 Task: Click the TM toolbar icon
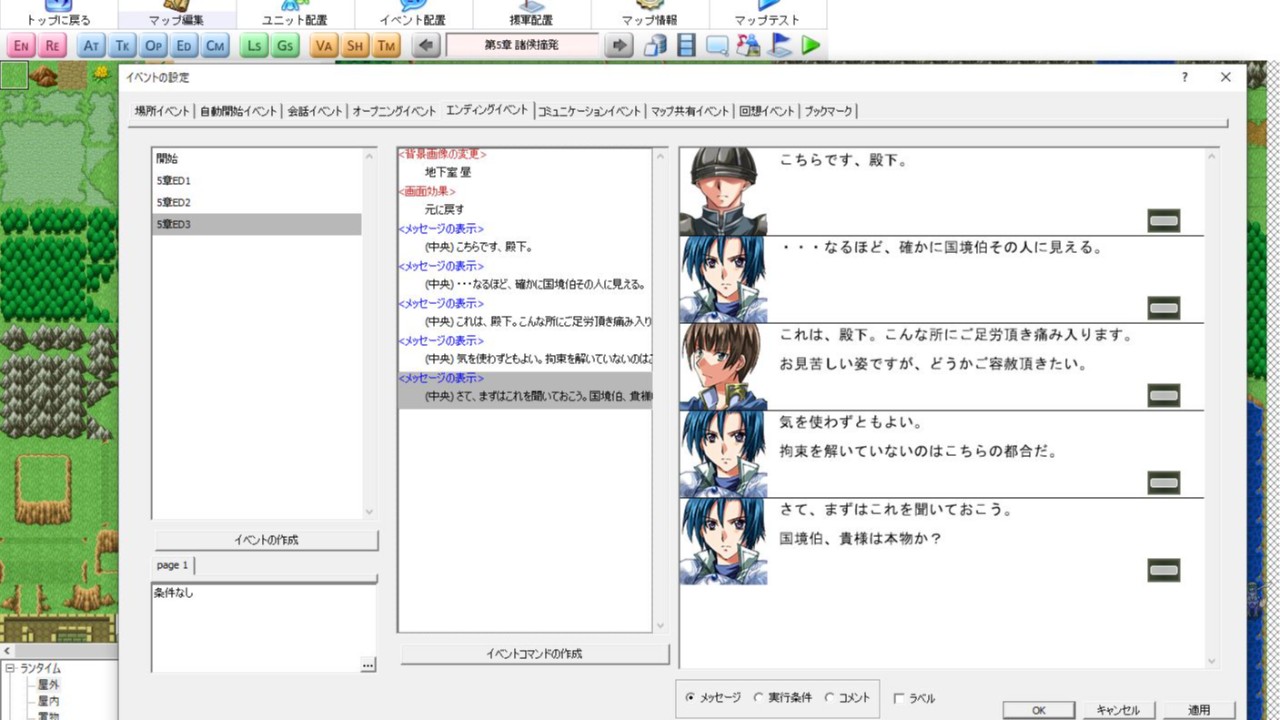(386, 46)
